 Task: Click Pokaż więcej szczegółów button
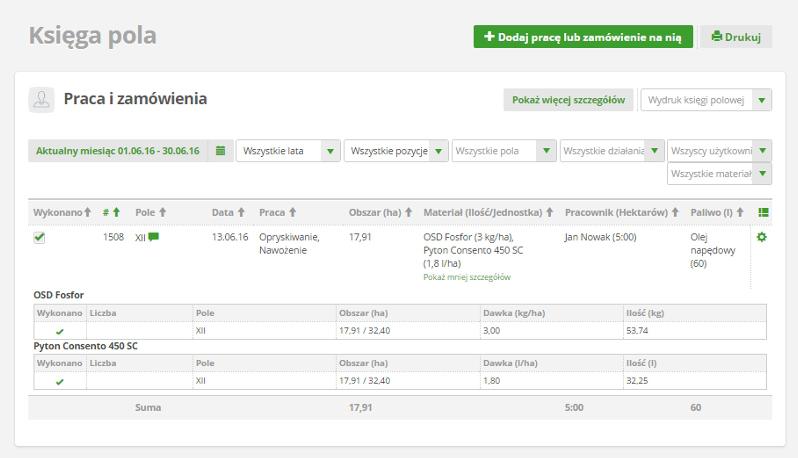coord(568,100)
